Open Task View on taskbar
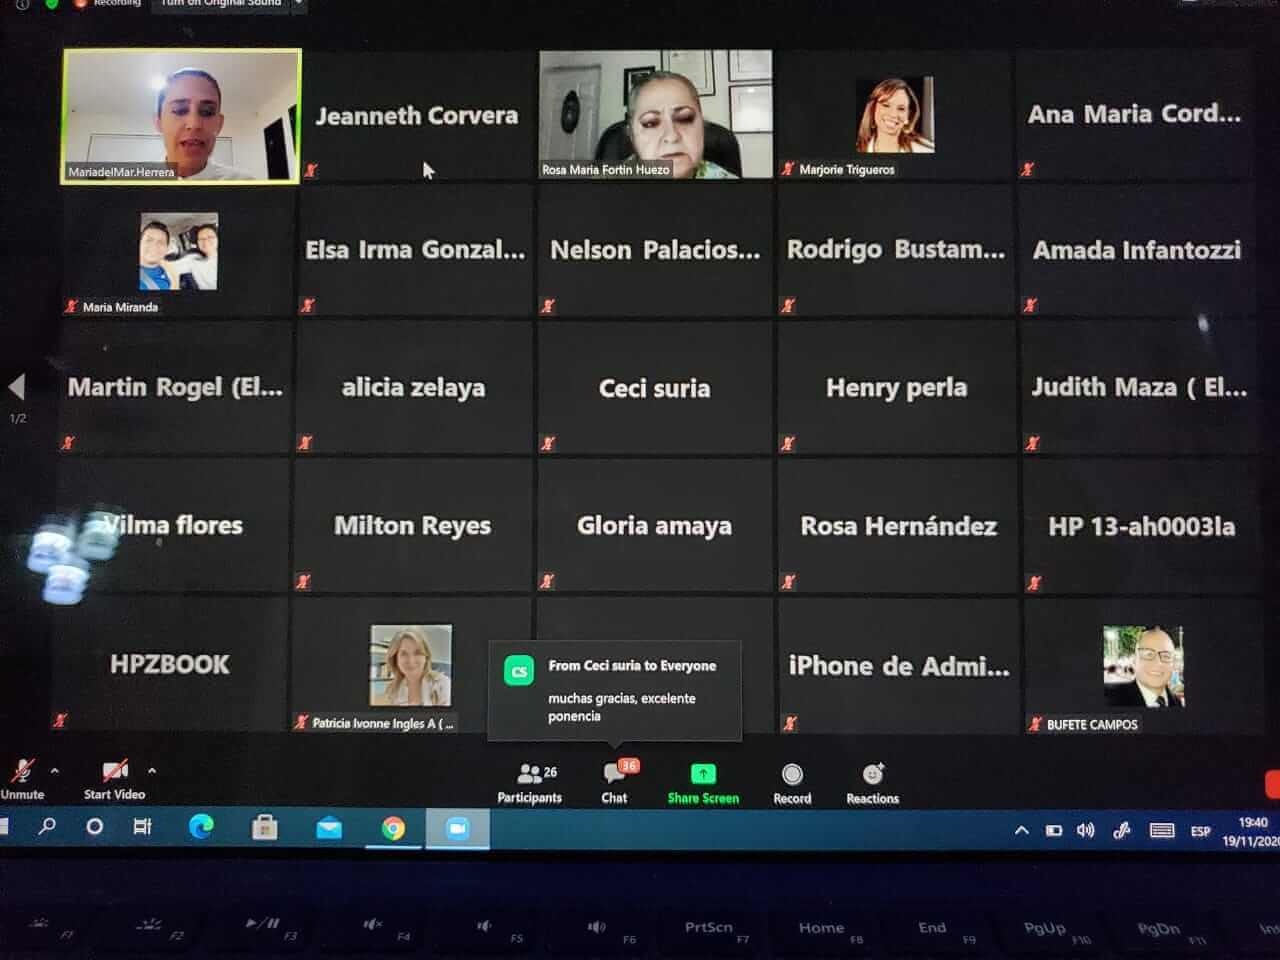The width and height of the screenshot is (1280, 960). [x=142, y=827]
